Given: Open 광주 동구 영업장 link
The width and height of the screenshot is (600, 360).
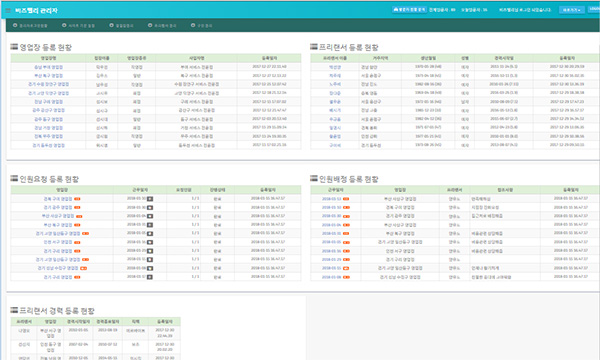Looking at the screenshot, I should pyautogui.click(x=49, y=119).
